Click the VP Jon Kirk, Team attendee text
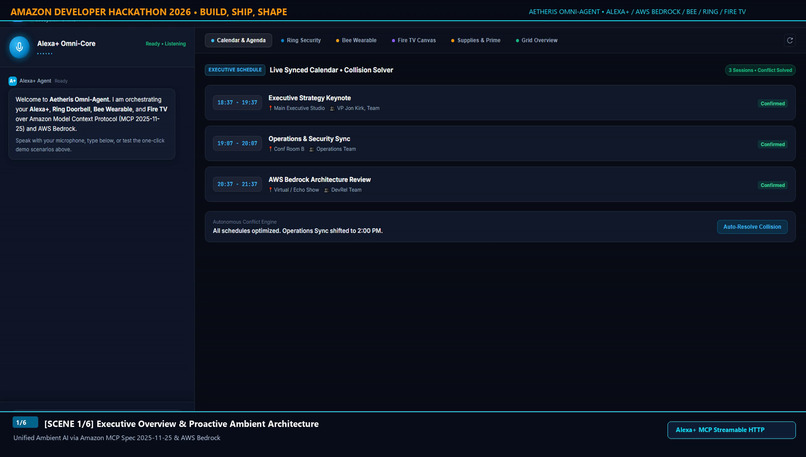This screenshot has height=457, width=806. pyautogui.click(x=358, y=108)
